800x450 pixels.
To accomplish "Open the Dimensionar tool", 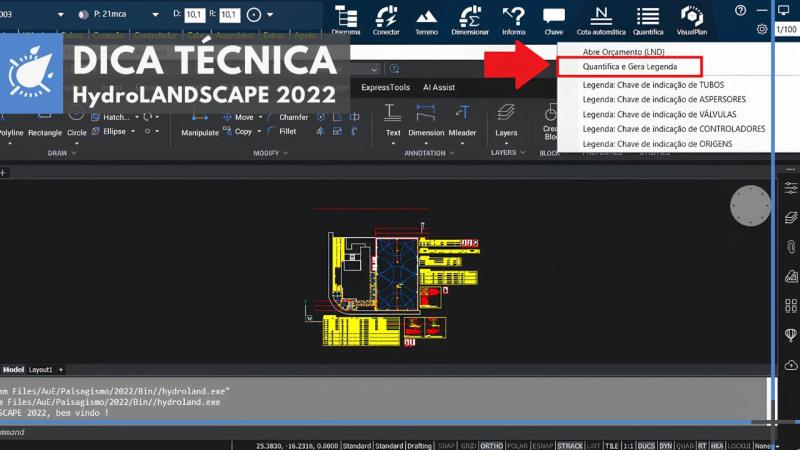I will point(470,20).
